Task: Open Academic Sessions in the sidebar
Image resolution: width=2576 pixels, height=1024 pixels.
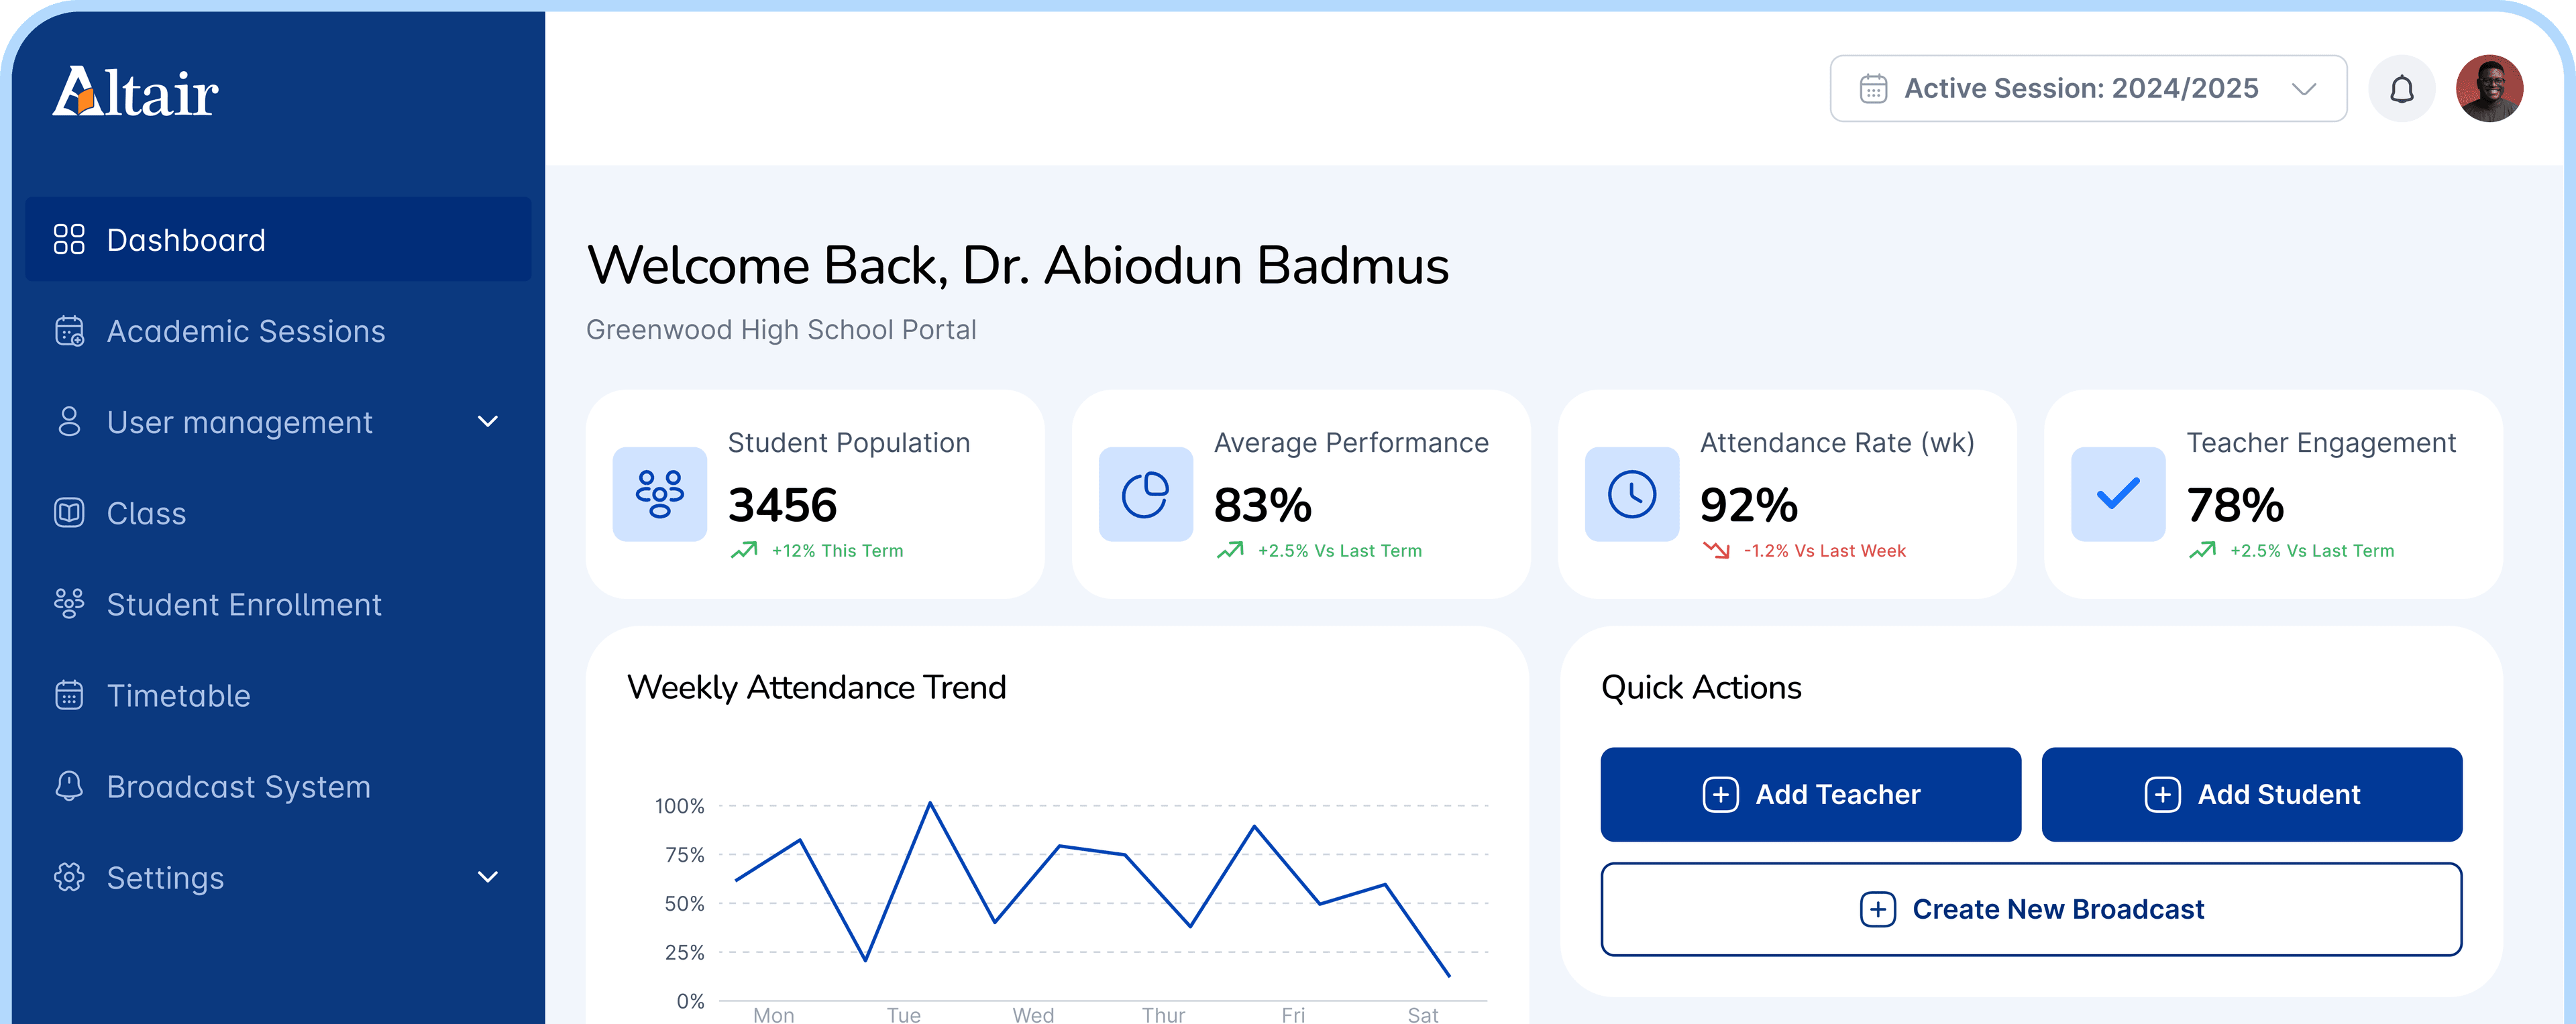Action: pyautogui.click(x=245, y=331)
